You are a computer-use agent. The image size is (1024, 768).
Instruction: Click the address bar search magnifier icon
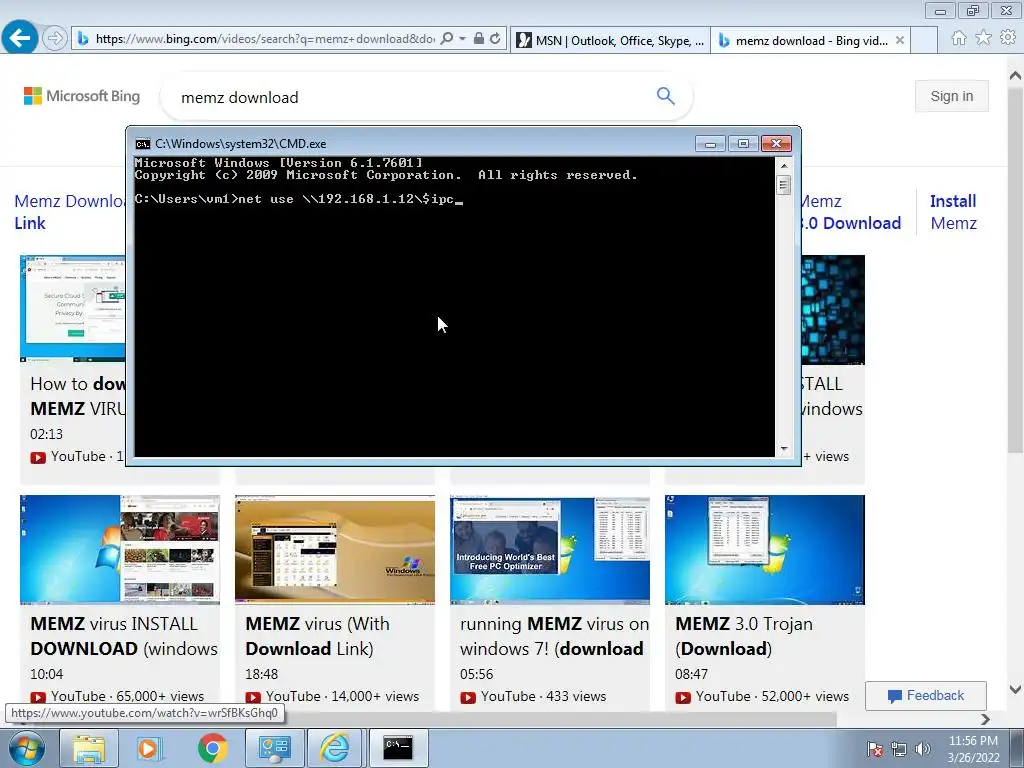coord(447,39)
